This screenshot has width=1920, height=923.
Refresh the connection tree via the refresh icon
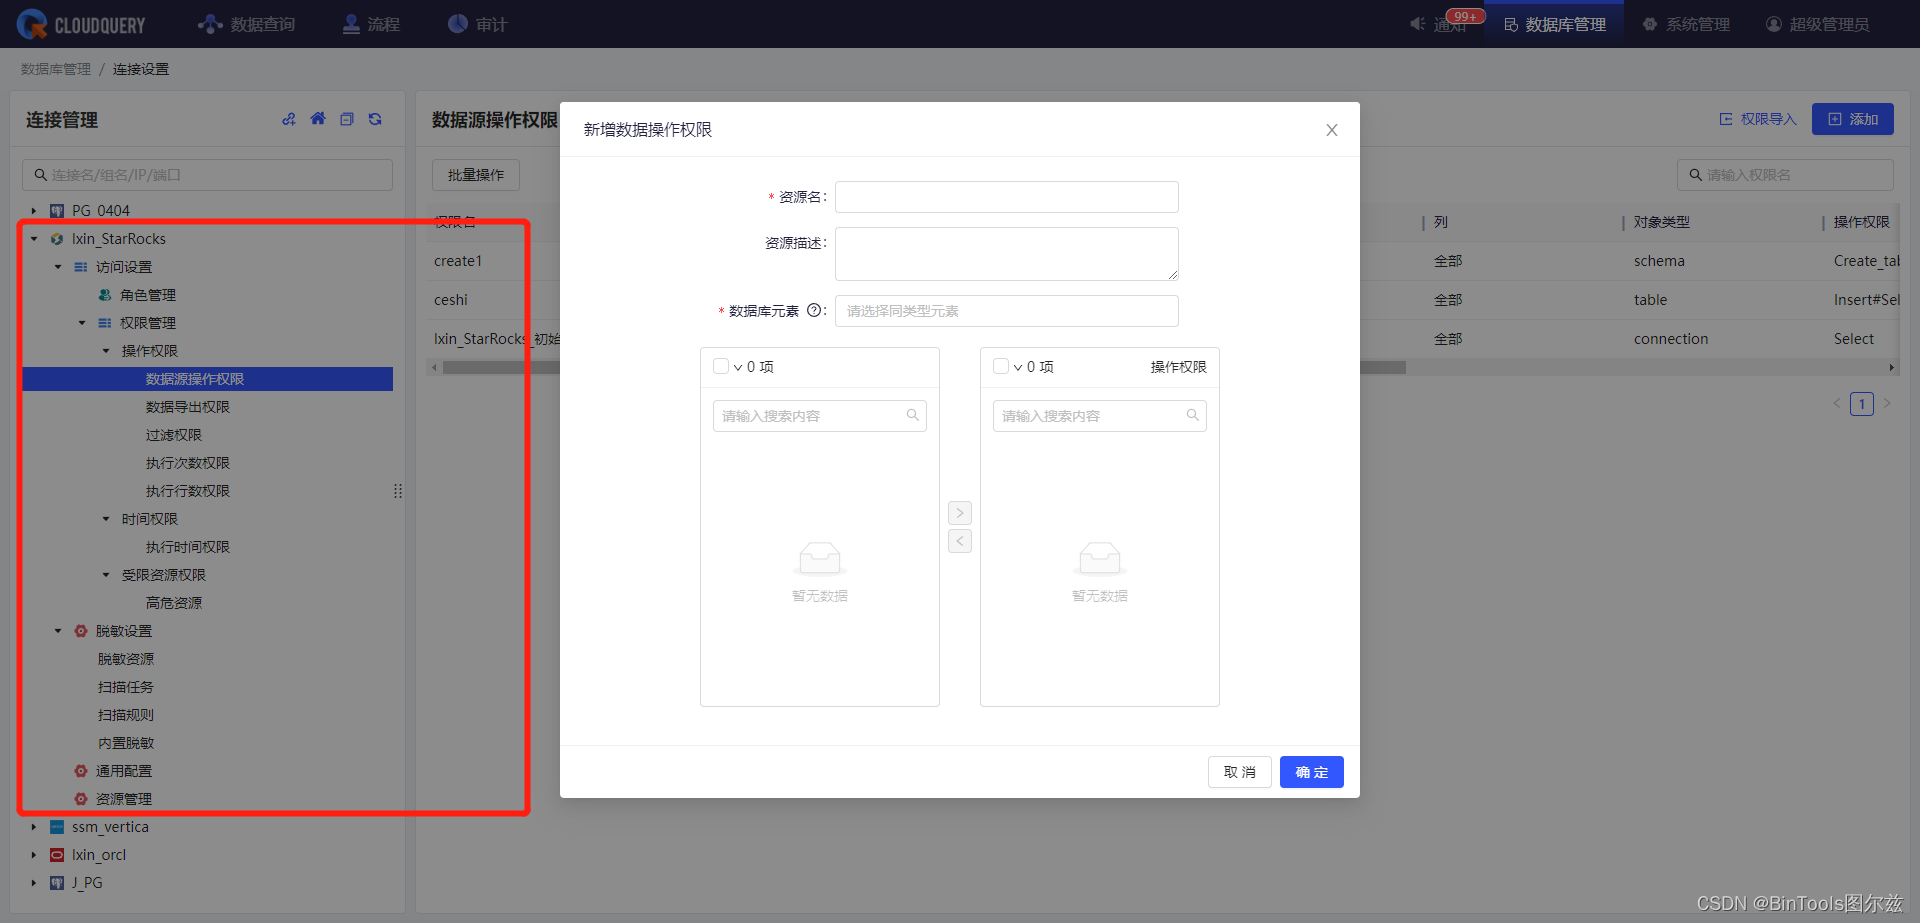[x=375, y=119]
